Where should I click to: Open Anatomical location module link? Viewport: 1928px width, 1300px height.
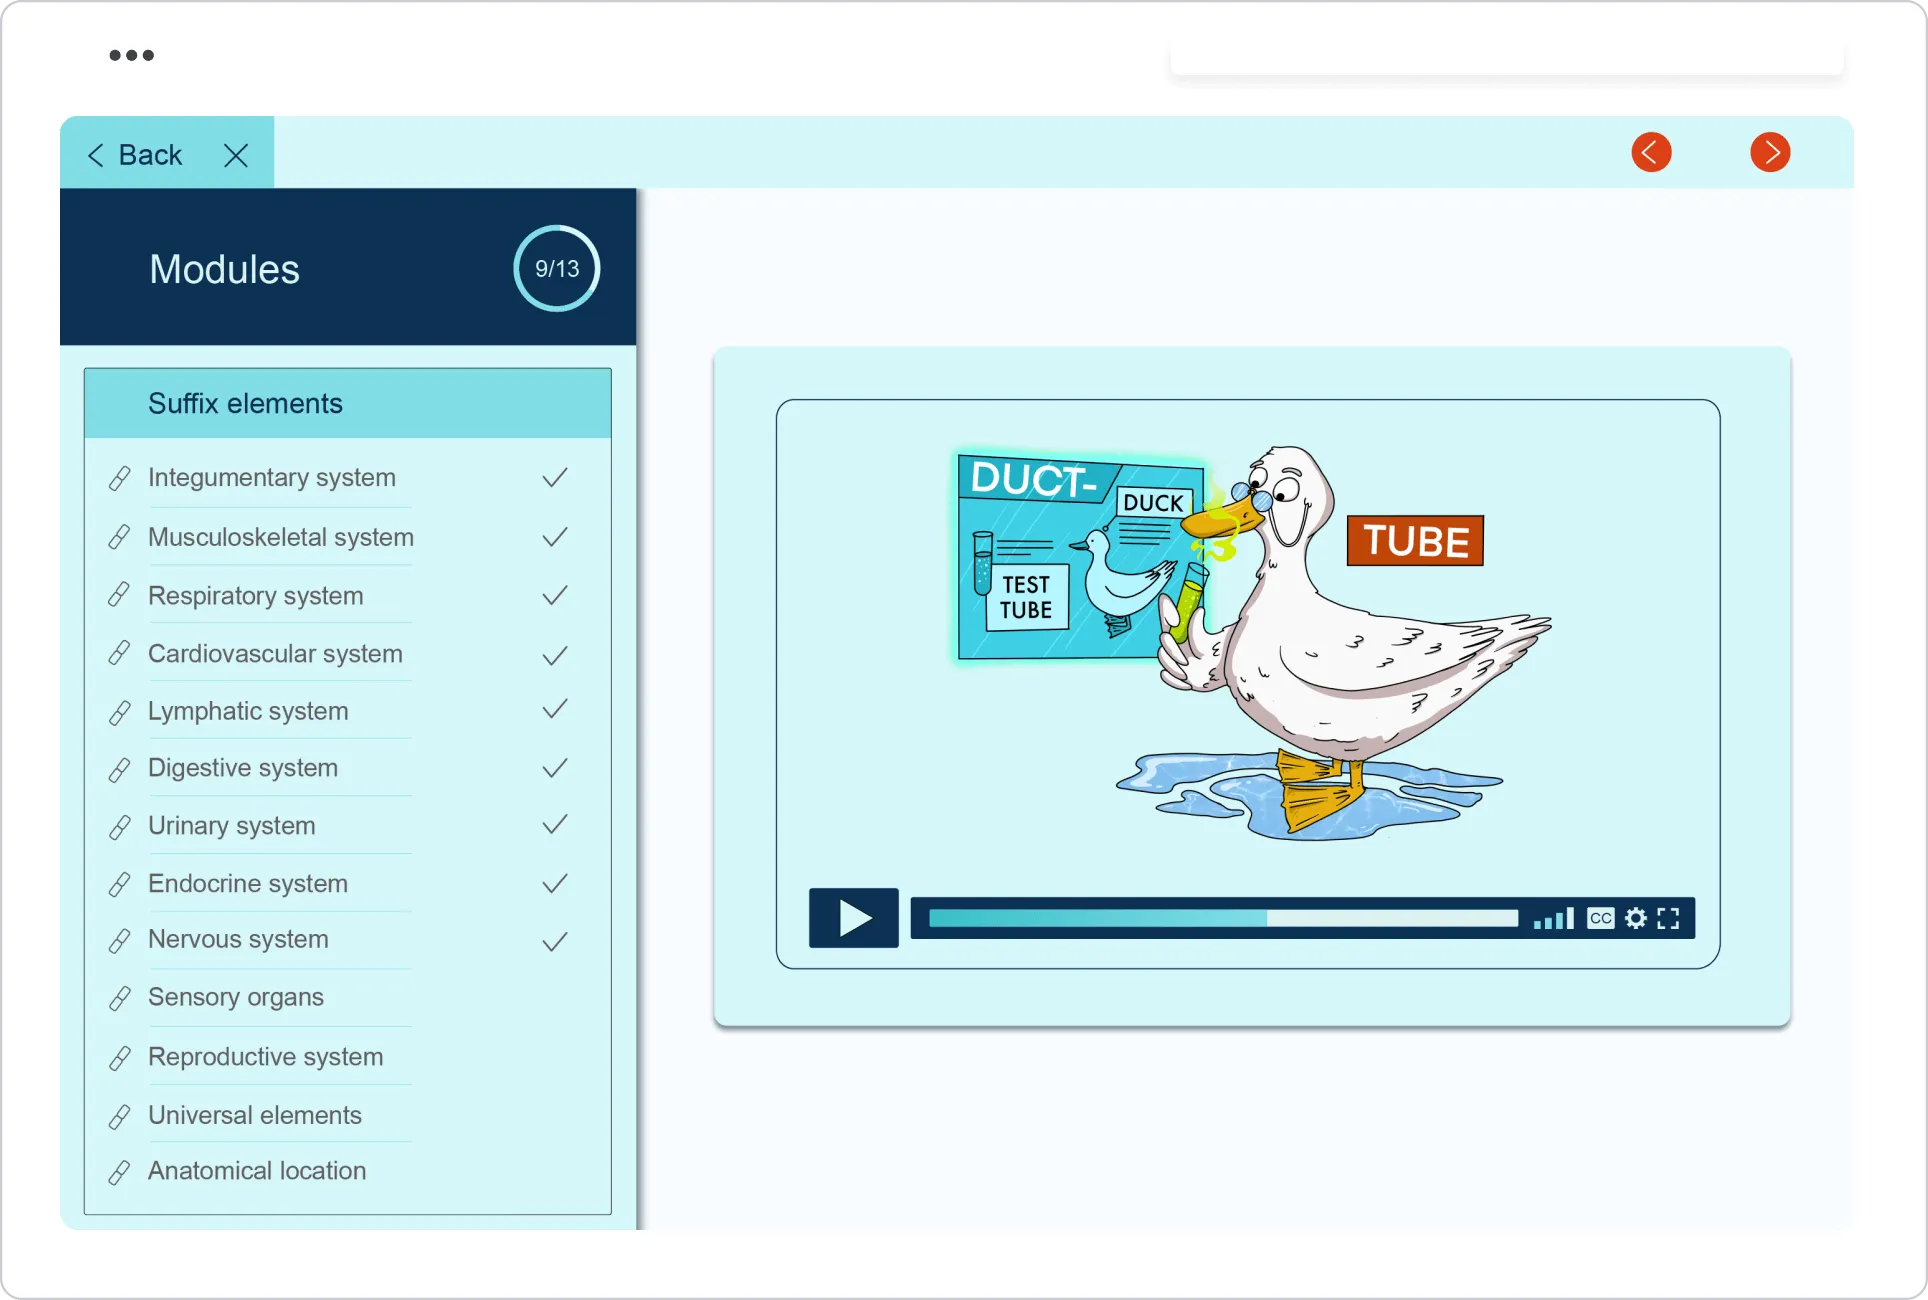click(x=256, y=1171)
